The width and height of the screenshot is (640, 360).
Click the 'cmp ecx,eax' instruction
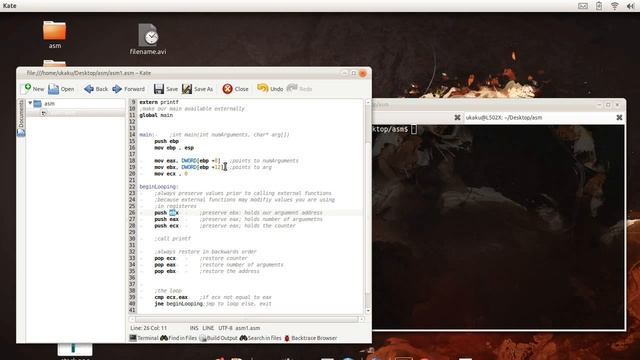[x=171, y=297]
